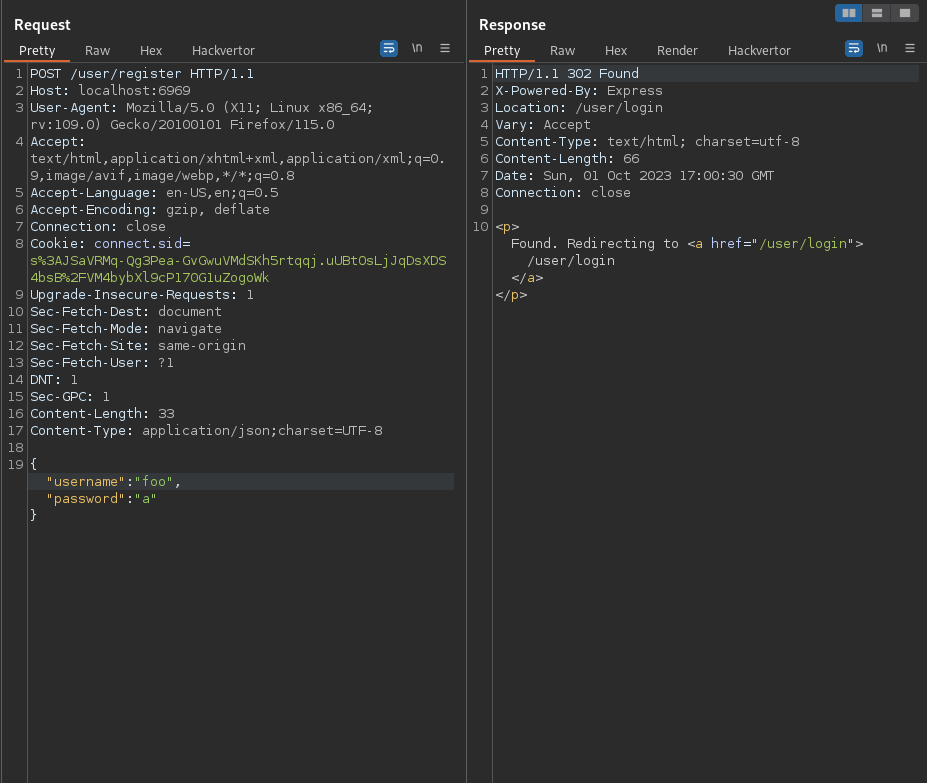Click the Sec-Fetch-Dest: document line
927x783 pixels.
point(126,312)
